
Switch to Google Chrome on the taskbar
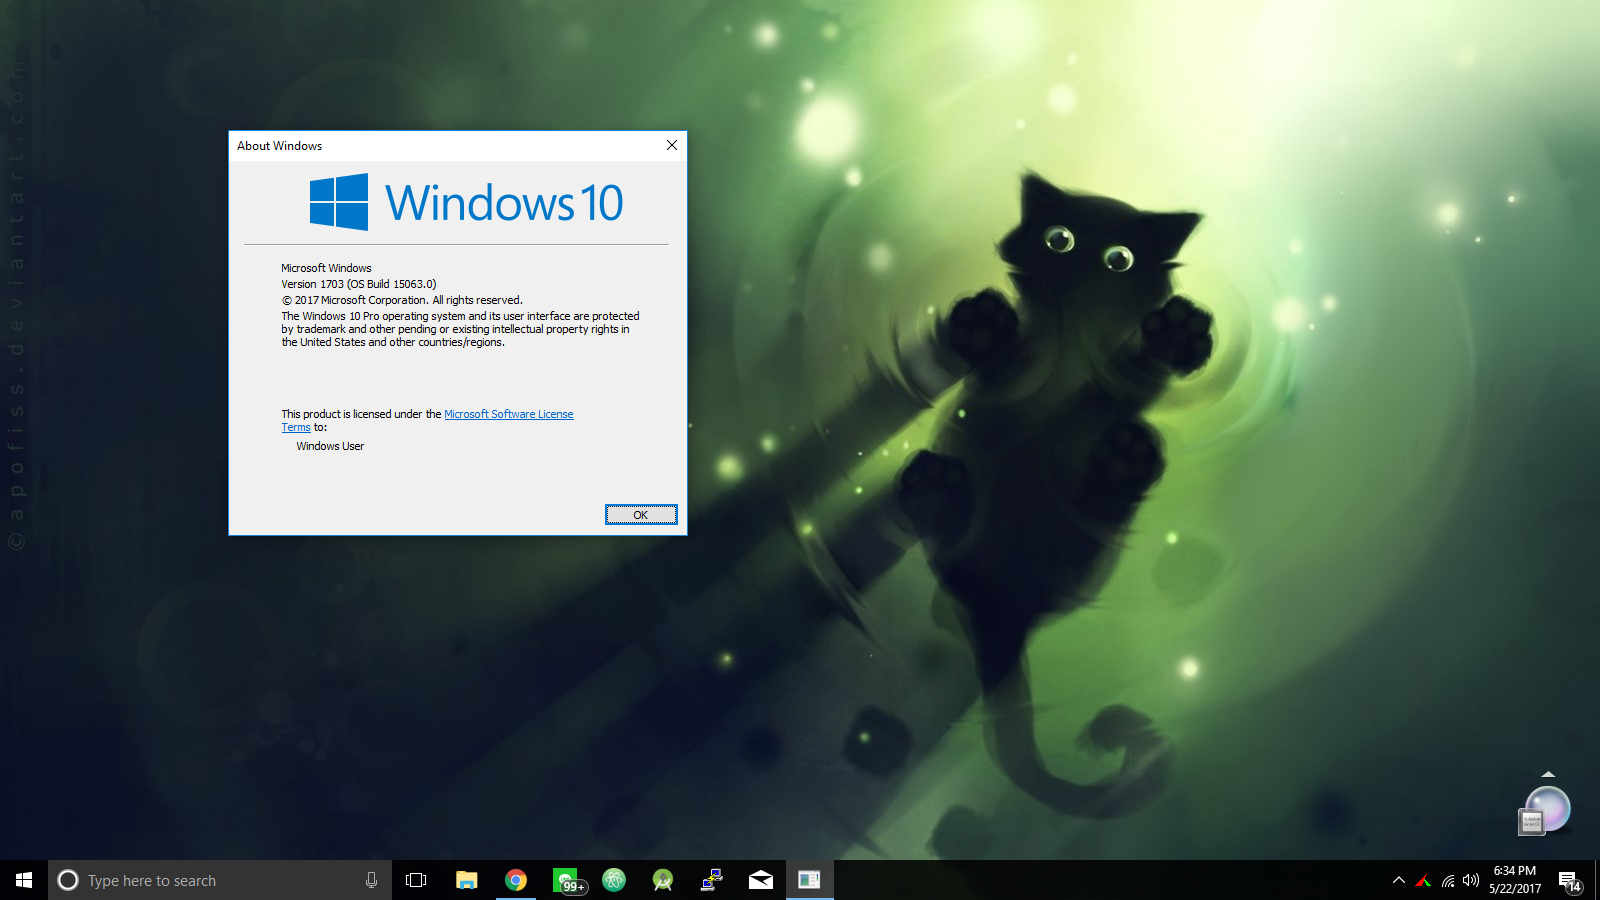(516, 880)
